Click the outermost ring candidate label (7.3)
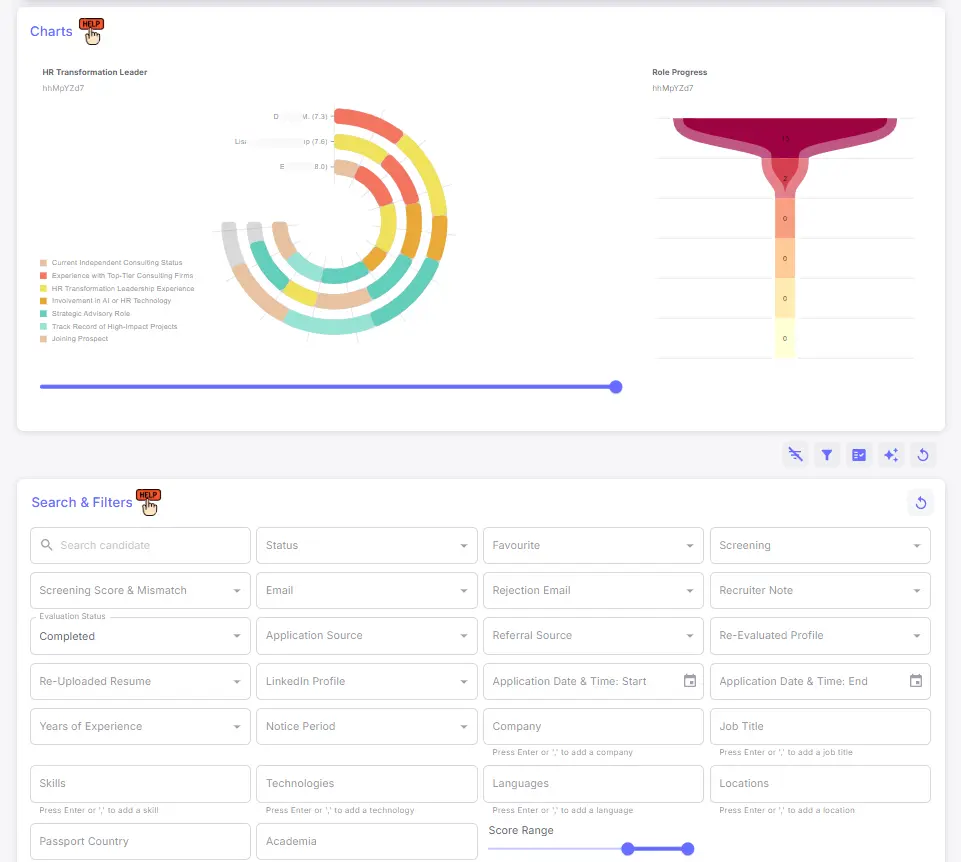 (x=300, y=116)
